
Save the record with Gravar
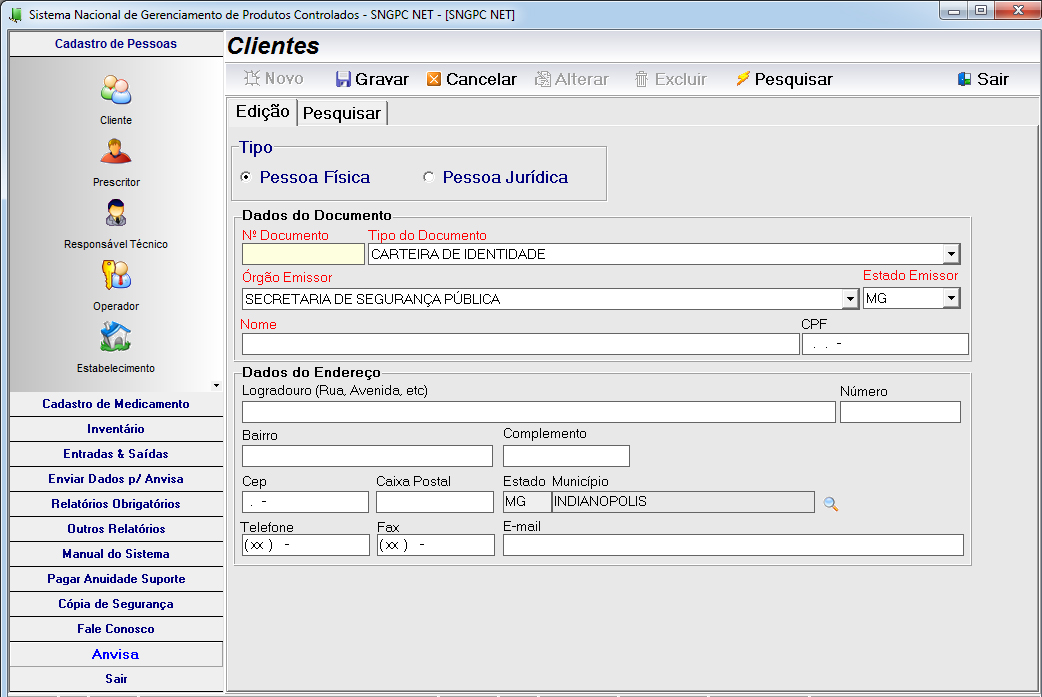click(372, 79)
